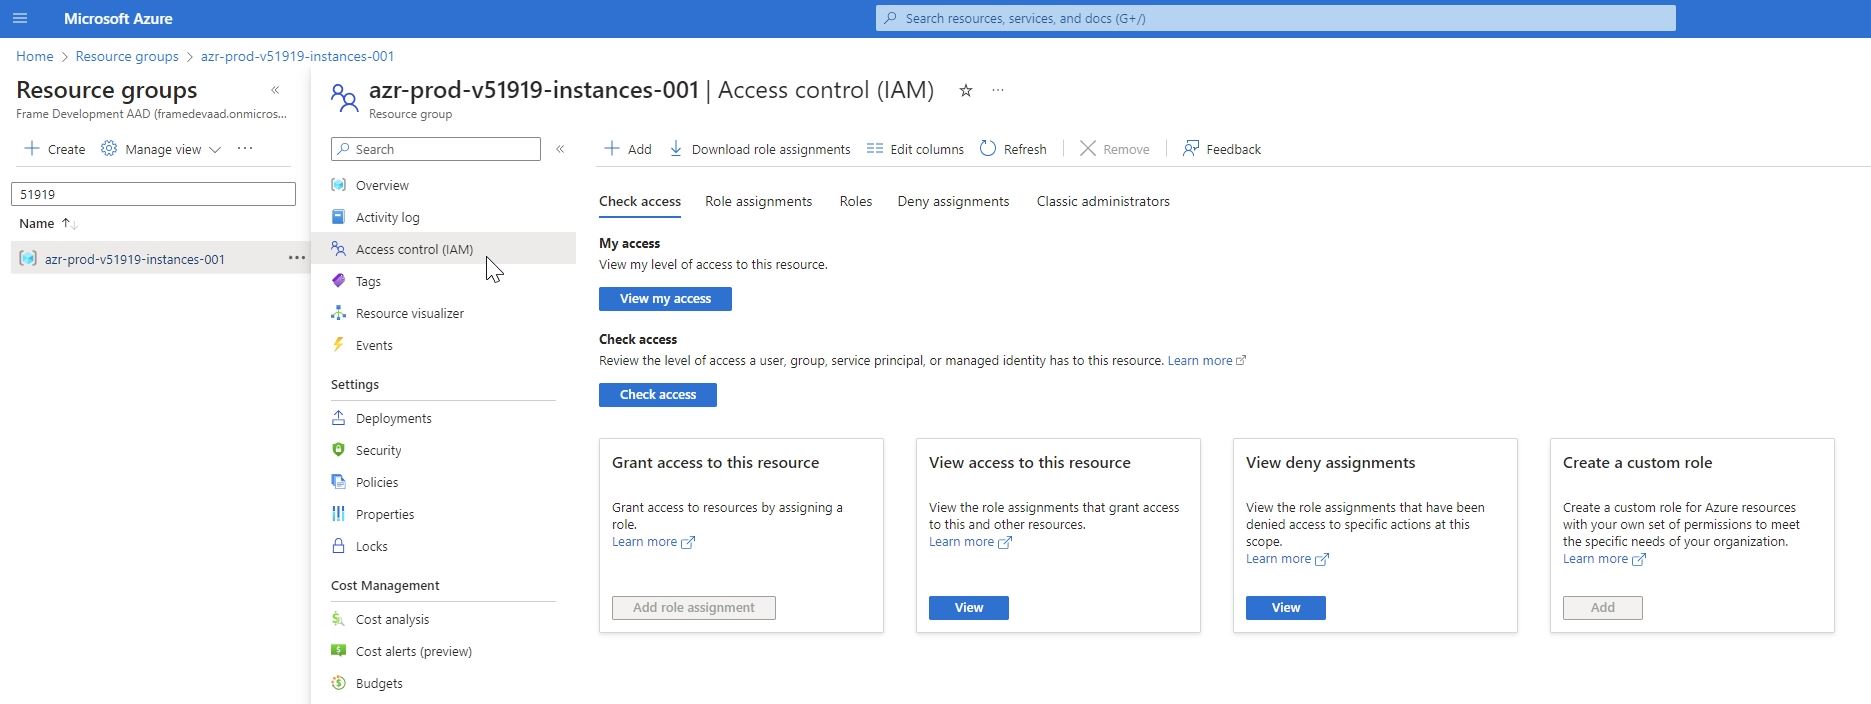Expand the Manage view dropdown chevron
Viewport: 1871px width, 704px height.
click(x=214, y=150)
